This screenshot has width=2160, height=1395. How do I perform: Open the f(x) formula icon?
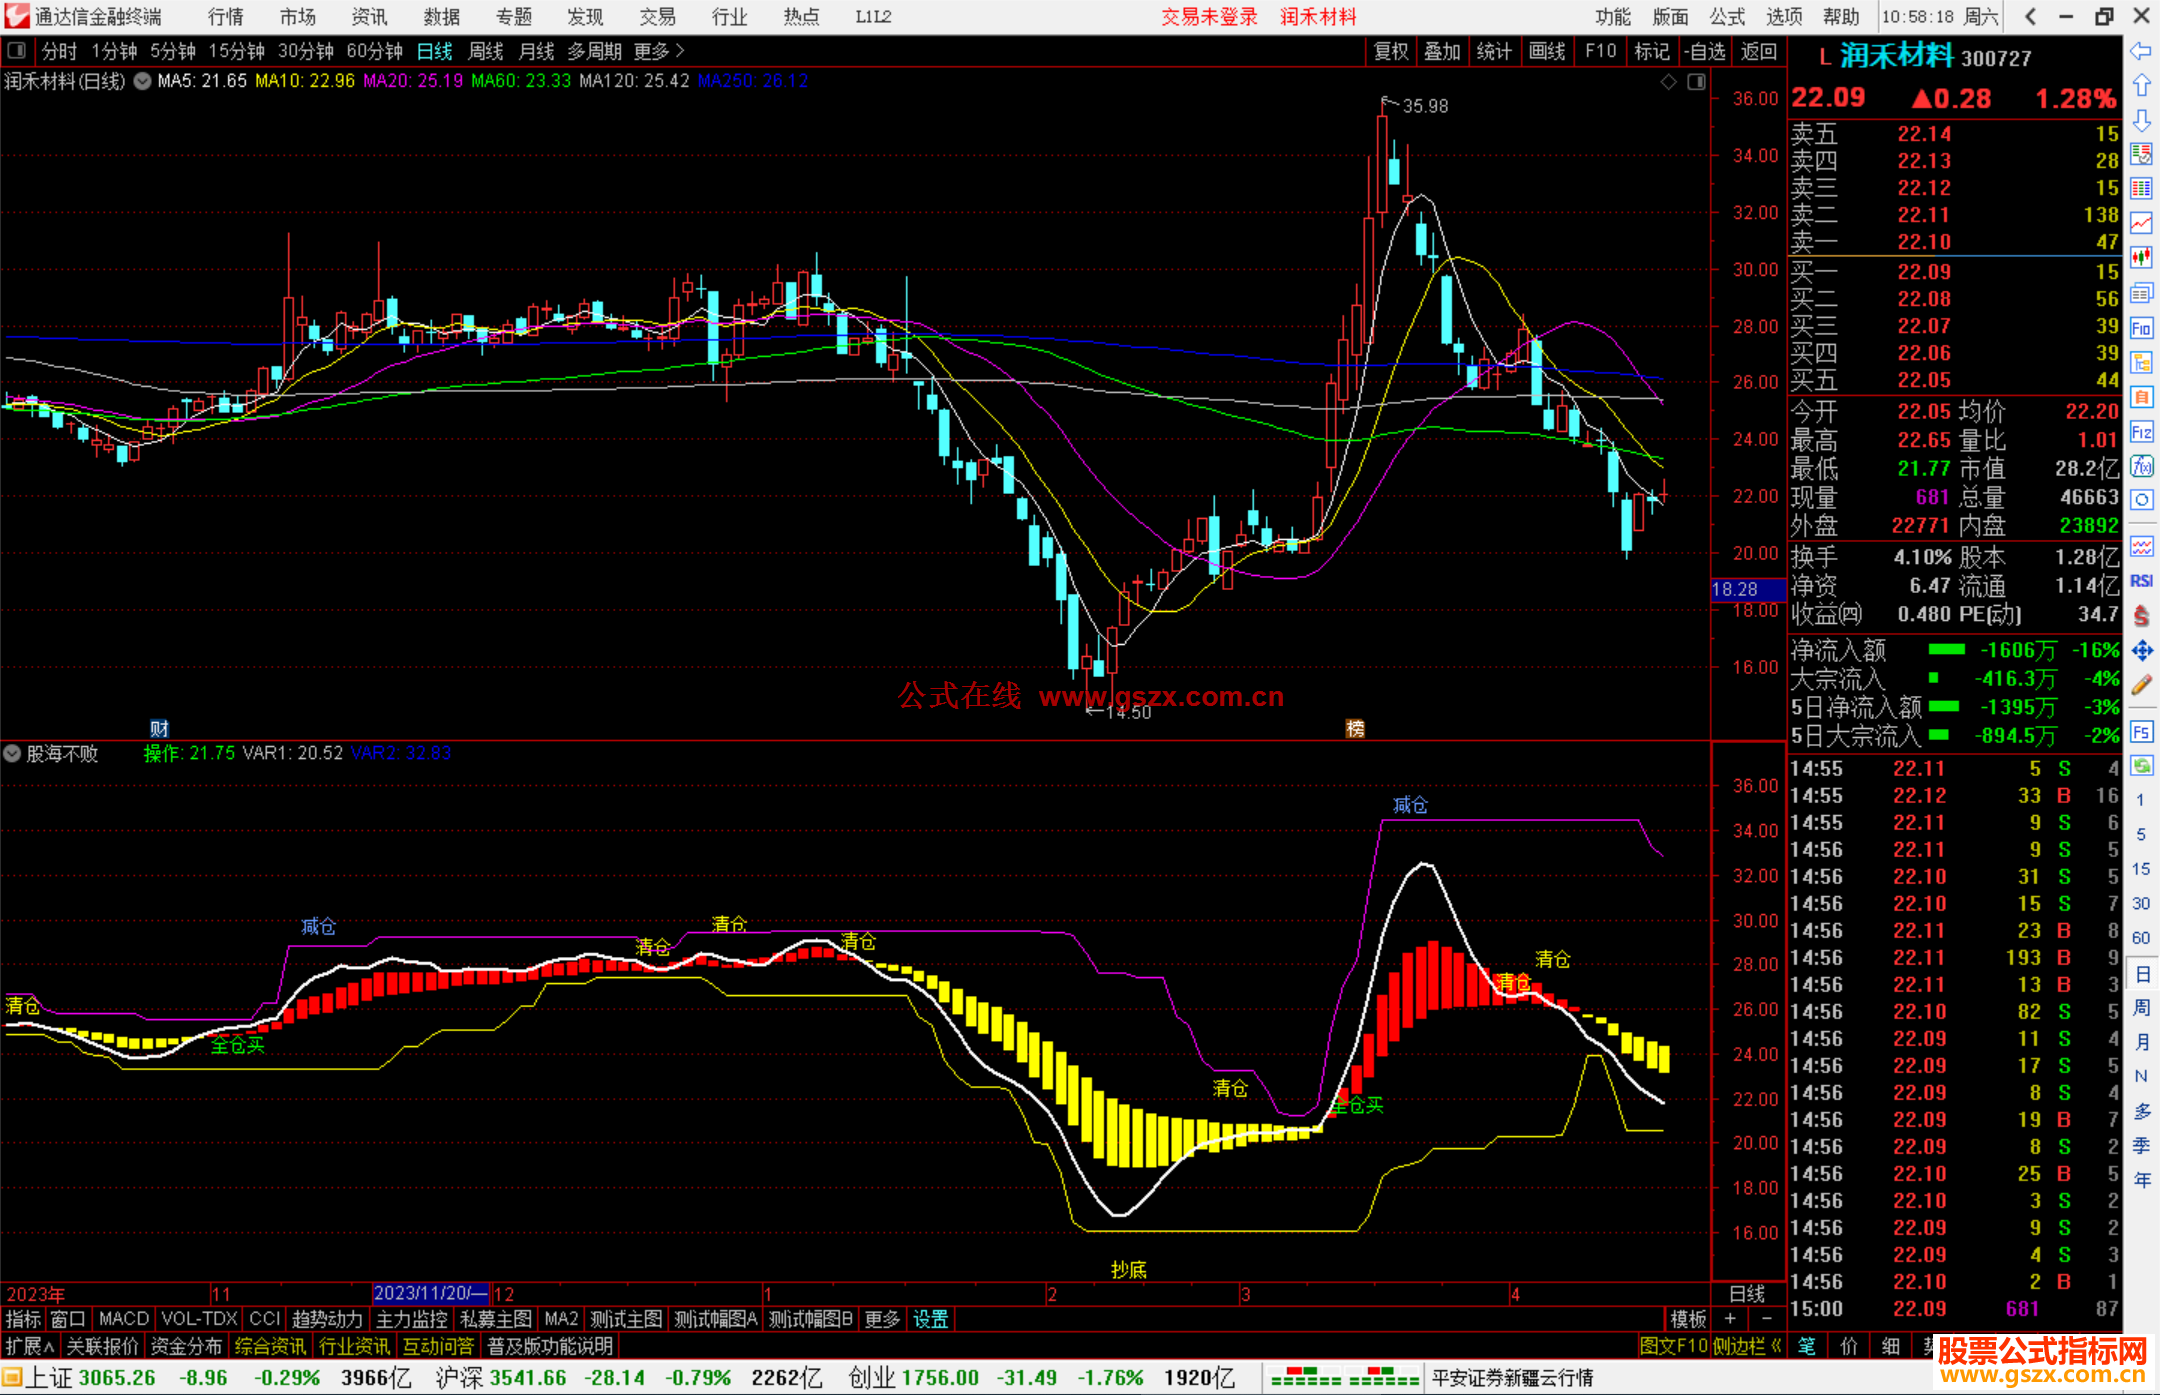[x=2141, y=466]
